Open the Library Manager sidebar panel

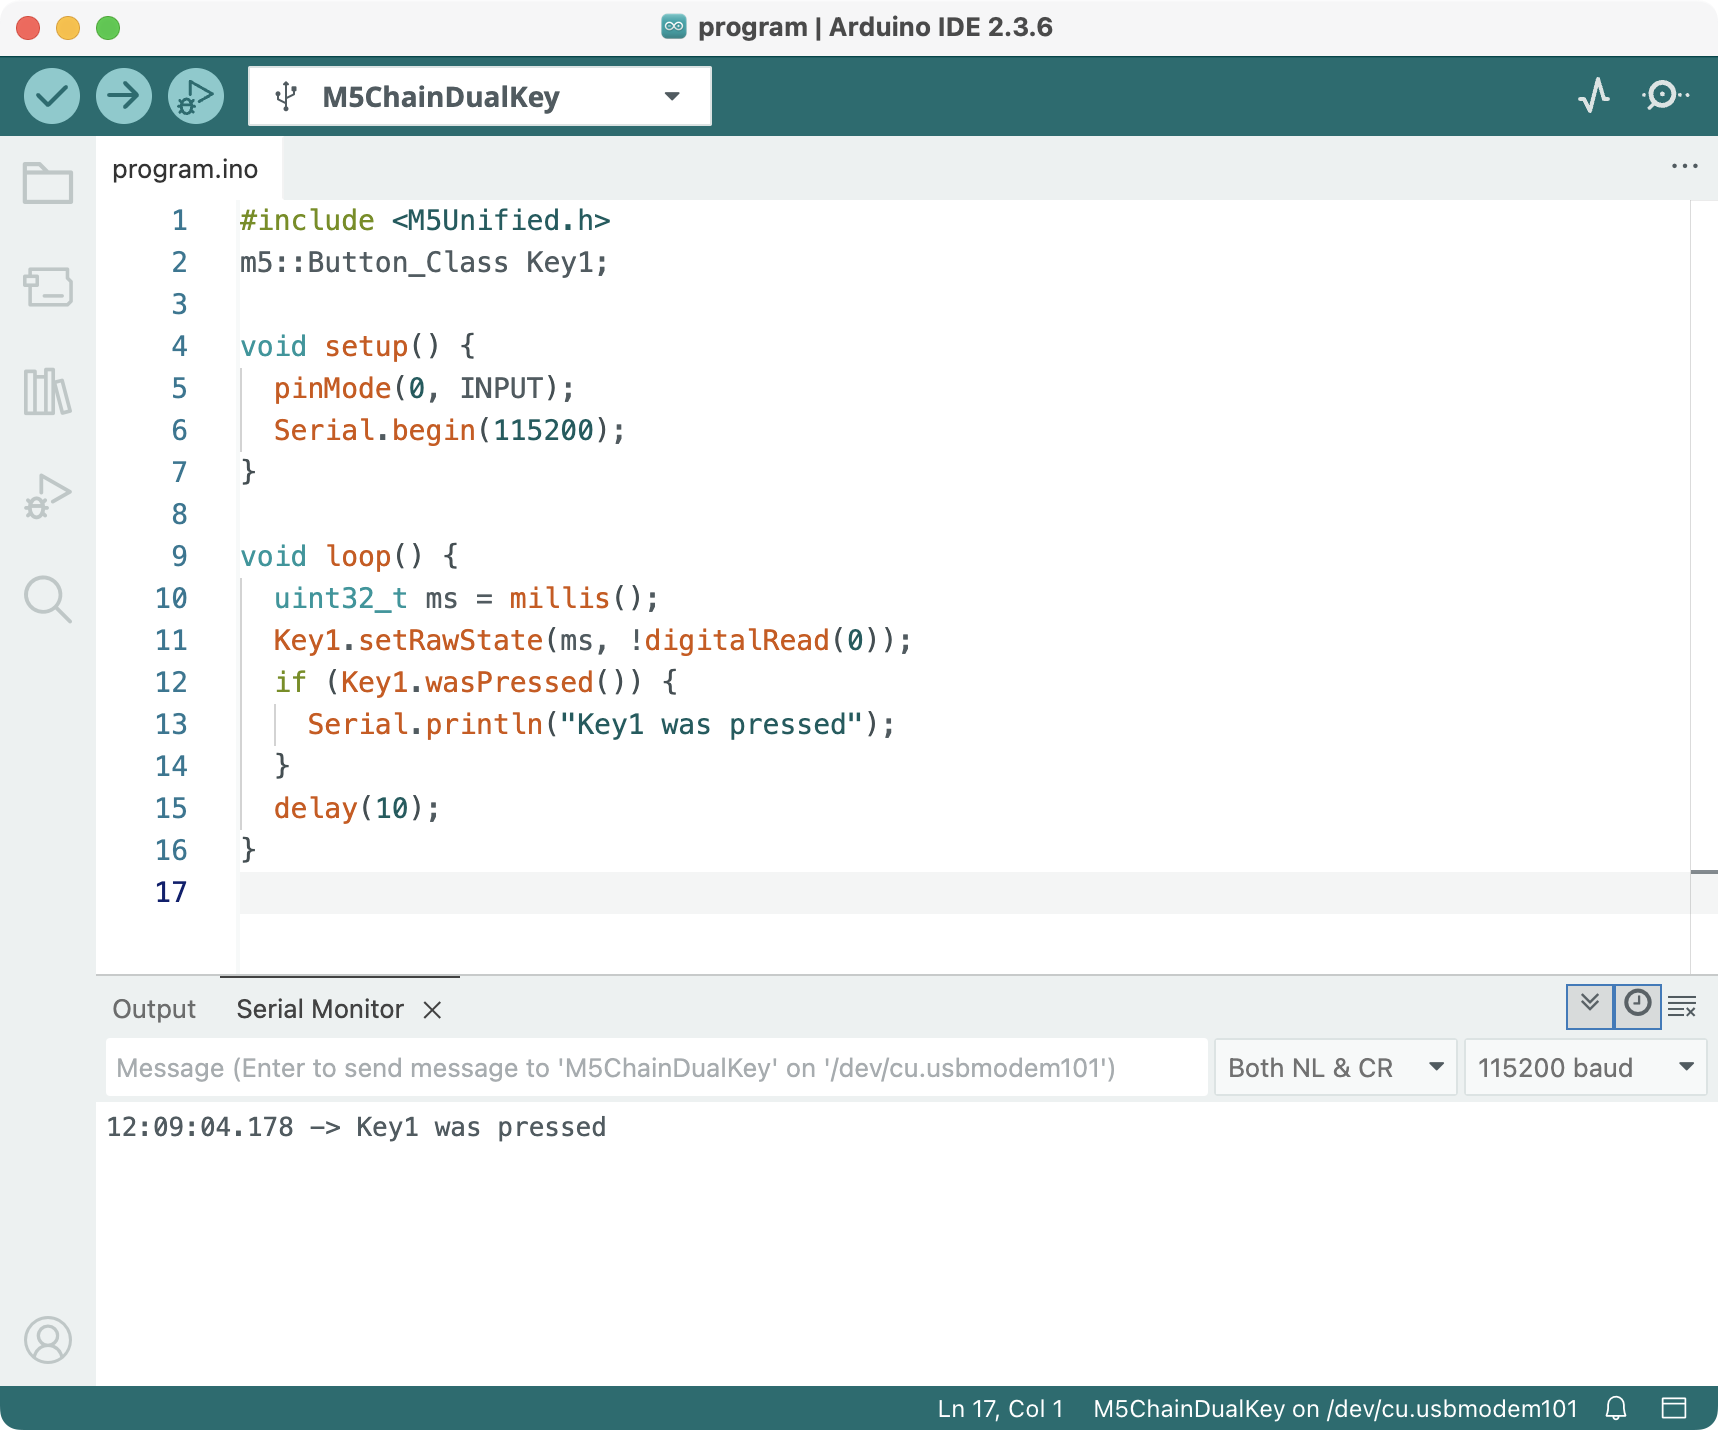click(48, 391)
